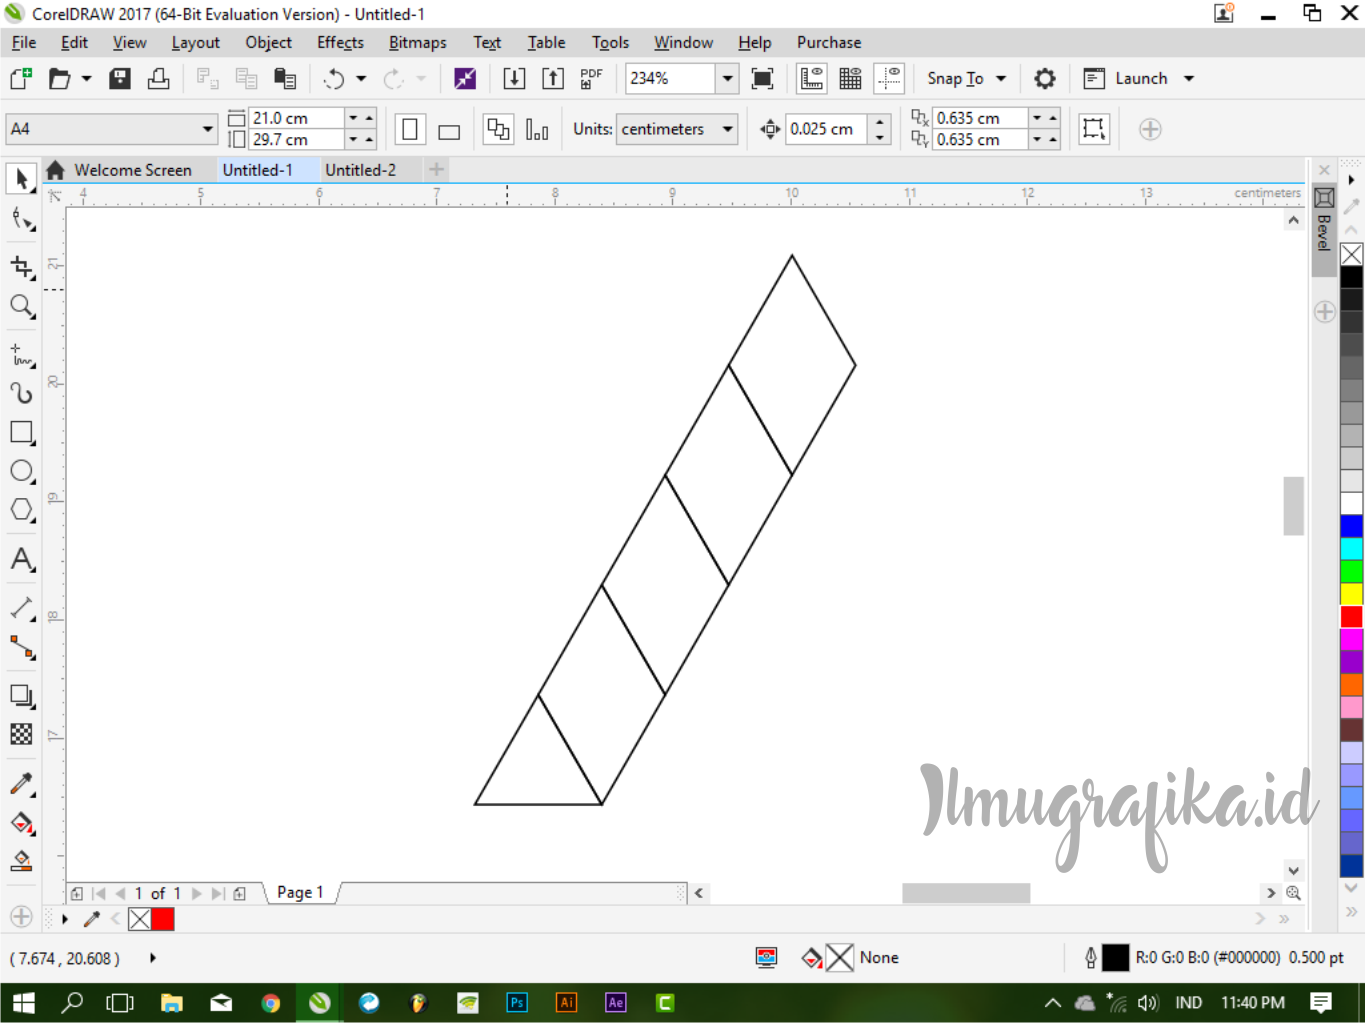Switch to the Untitled-2 tab

tap(362, 169)
